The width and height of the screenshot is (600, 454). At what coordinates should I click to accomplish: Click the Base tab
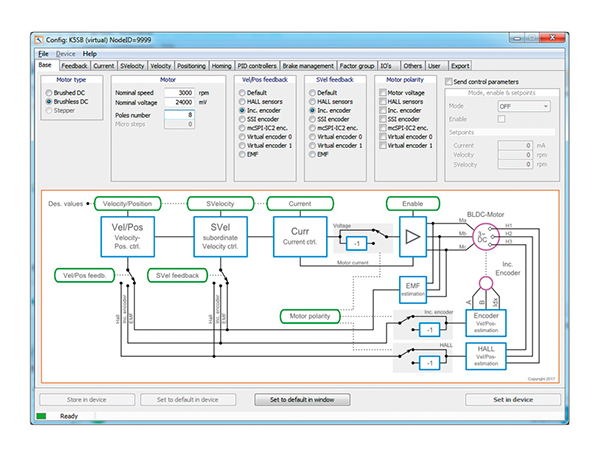pos(46,65)
